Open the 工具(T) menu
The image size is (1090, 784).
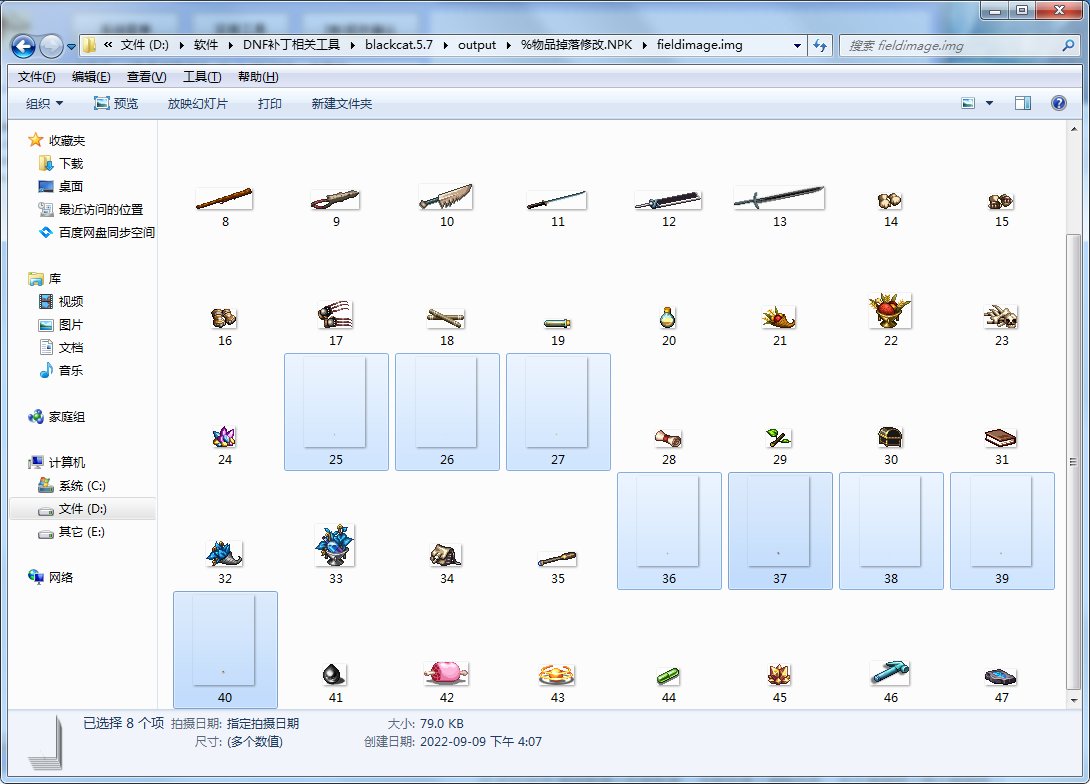tap(202, 76)
